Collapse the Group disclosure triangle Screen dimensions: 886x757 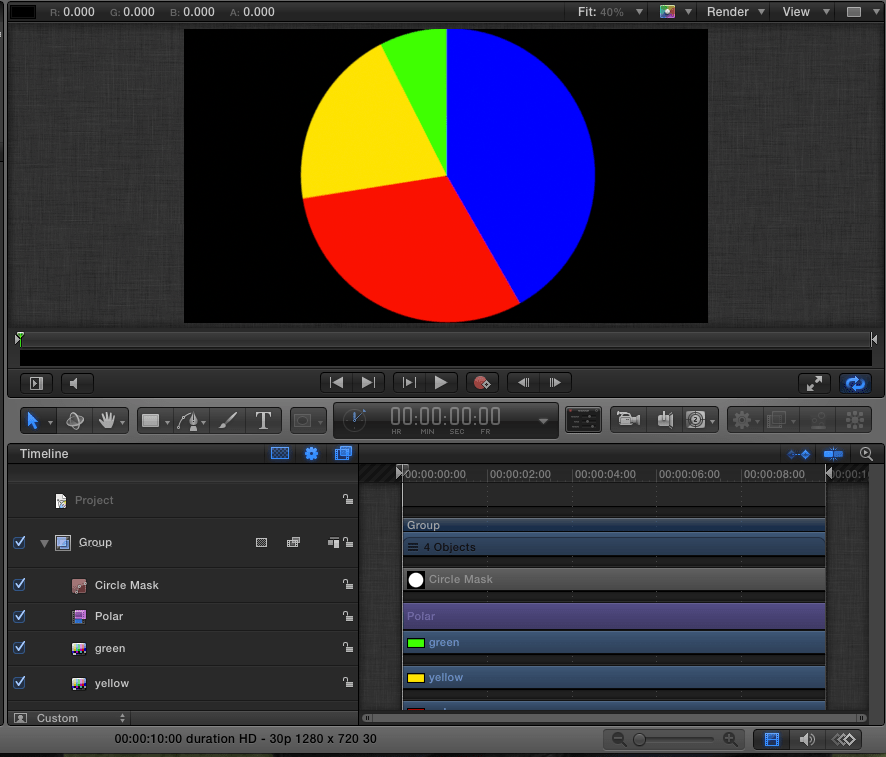click(44, 543)
